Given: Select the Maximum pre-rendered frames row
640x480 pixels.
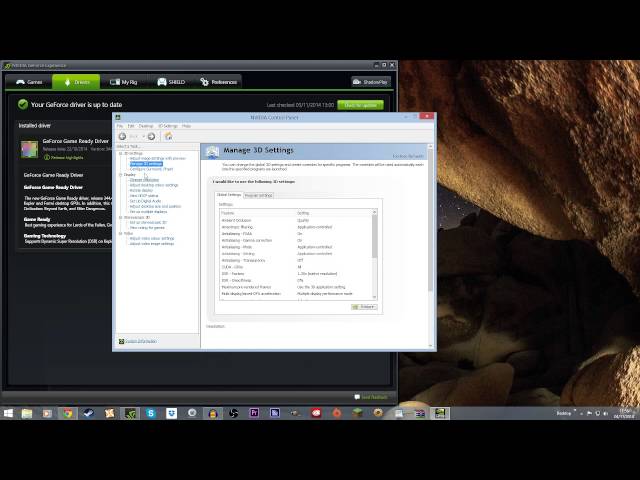Looking at the screenshot, I should click(297, 287).
